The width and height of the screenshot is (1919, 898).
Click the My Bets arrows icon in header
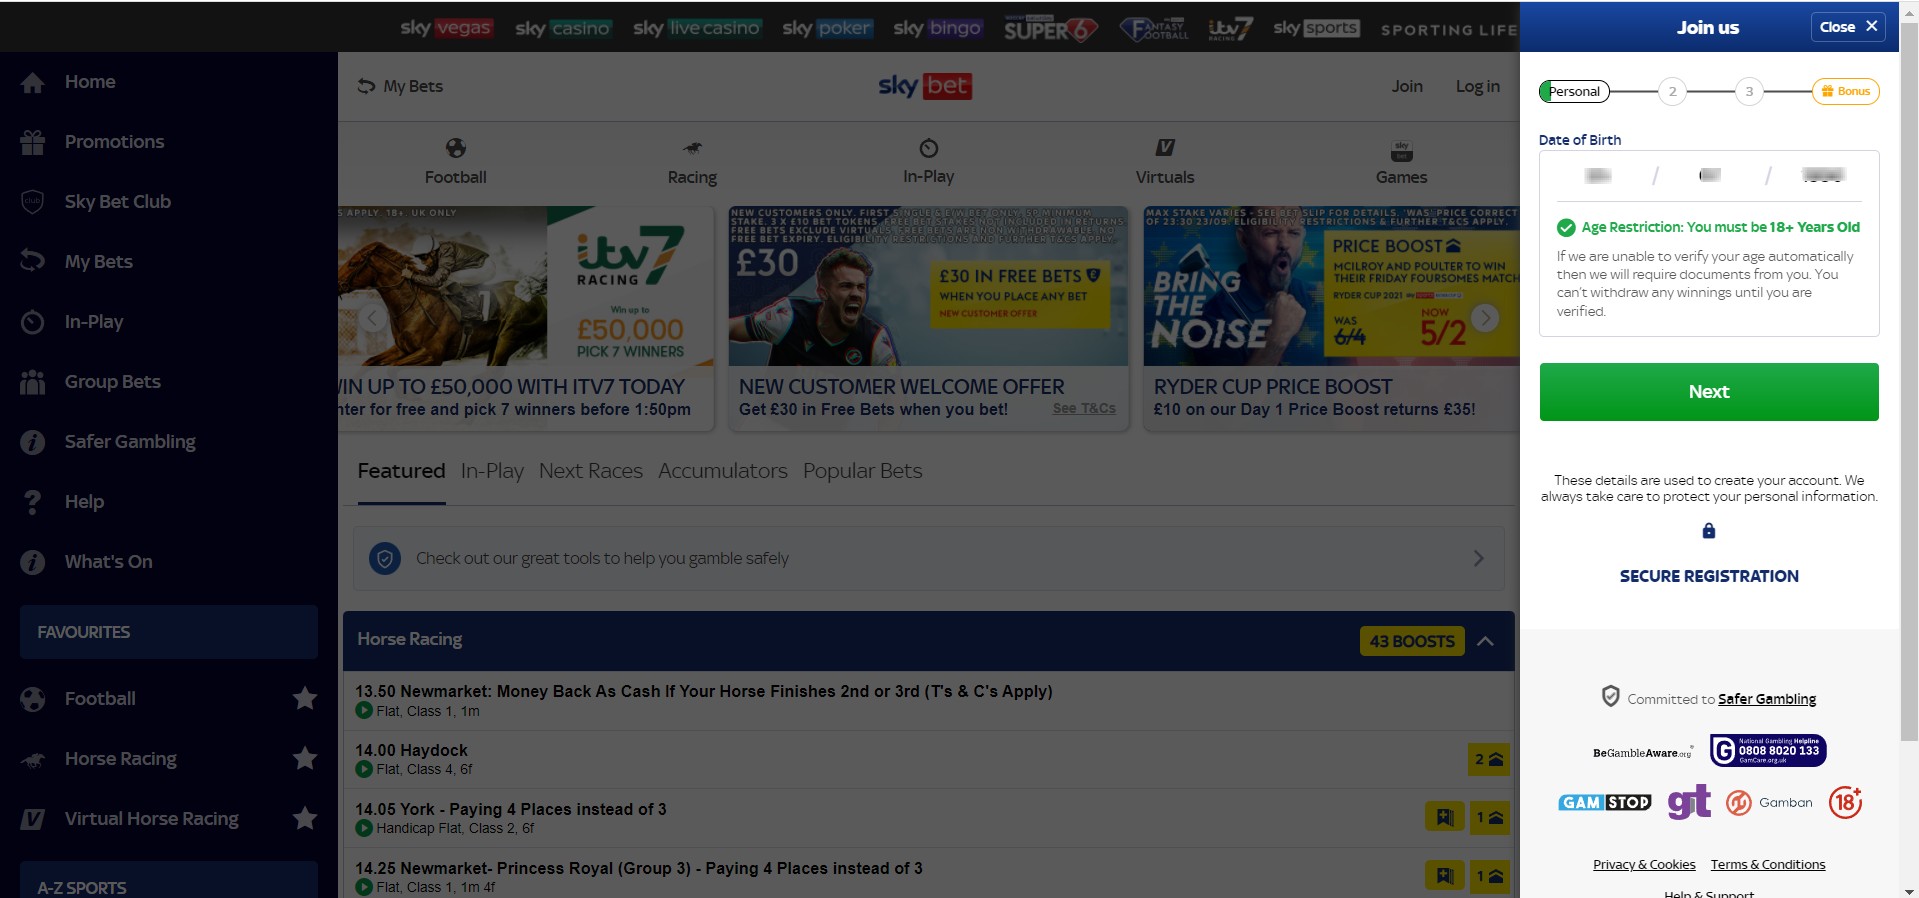366,86
